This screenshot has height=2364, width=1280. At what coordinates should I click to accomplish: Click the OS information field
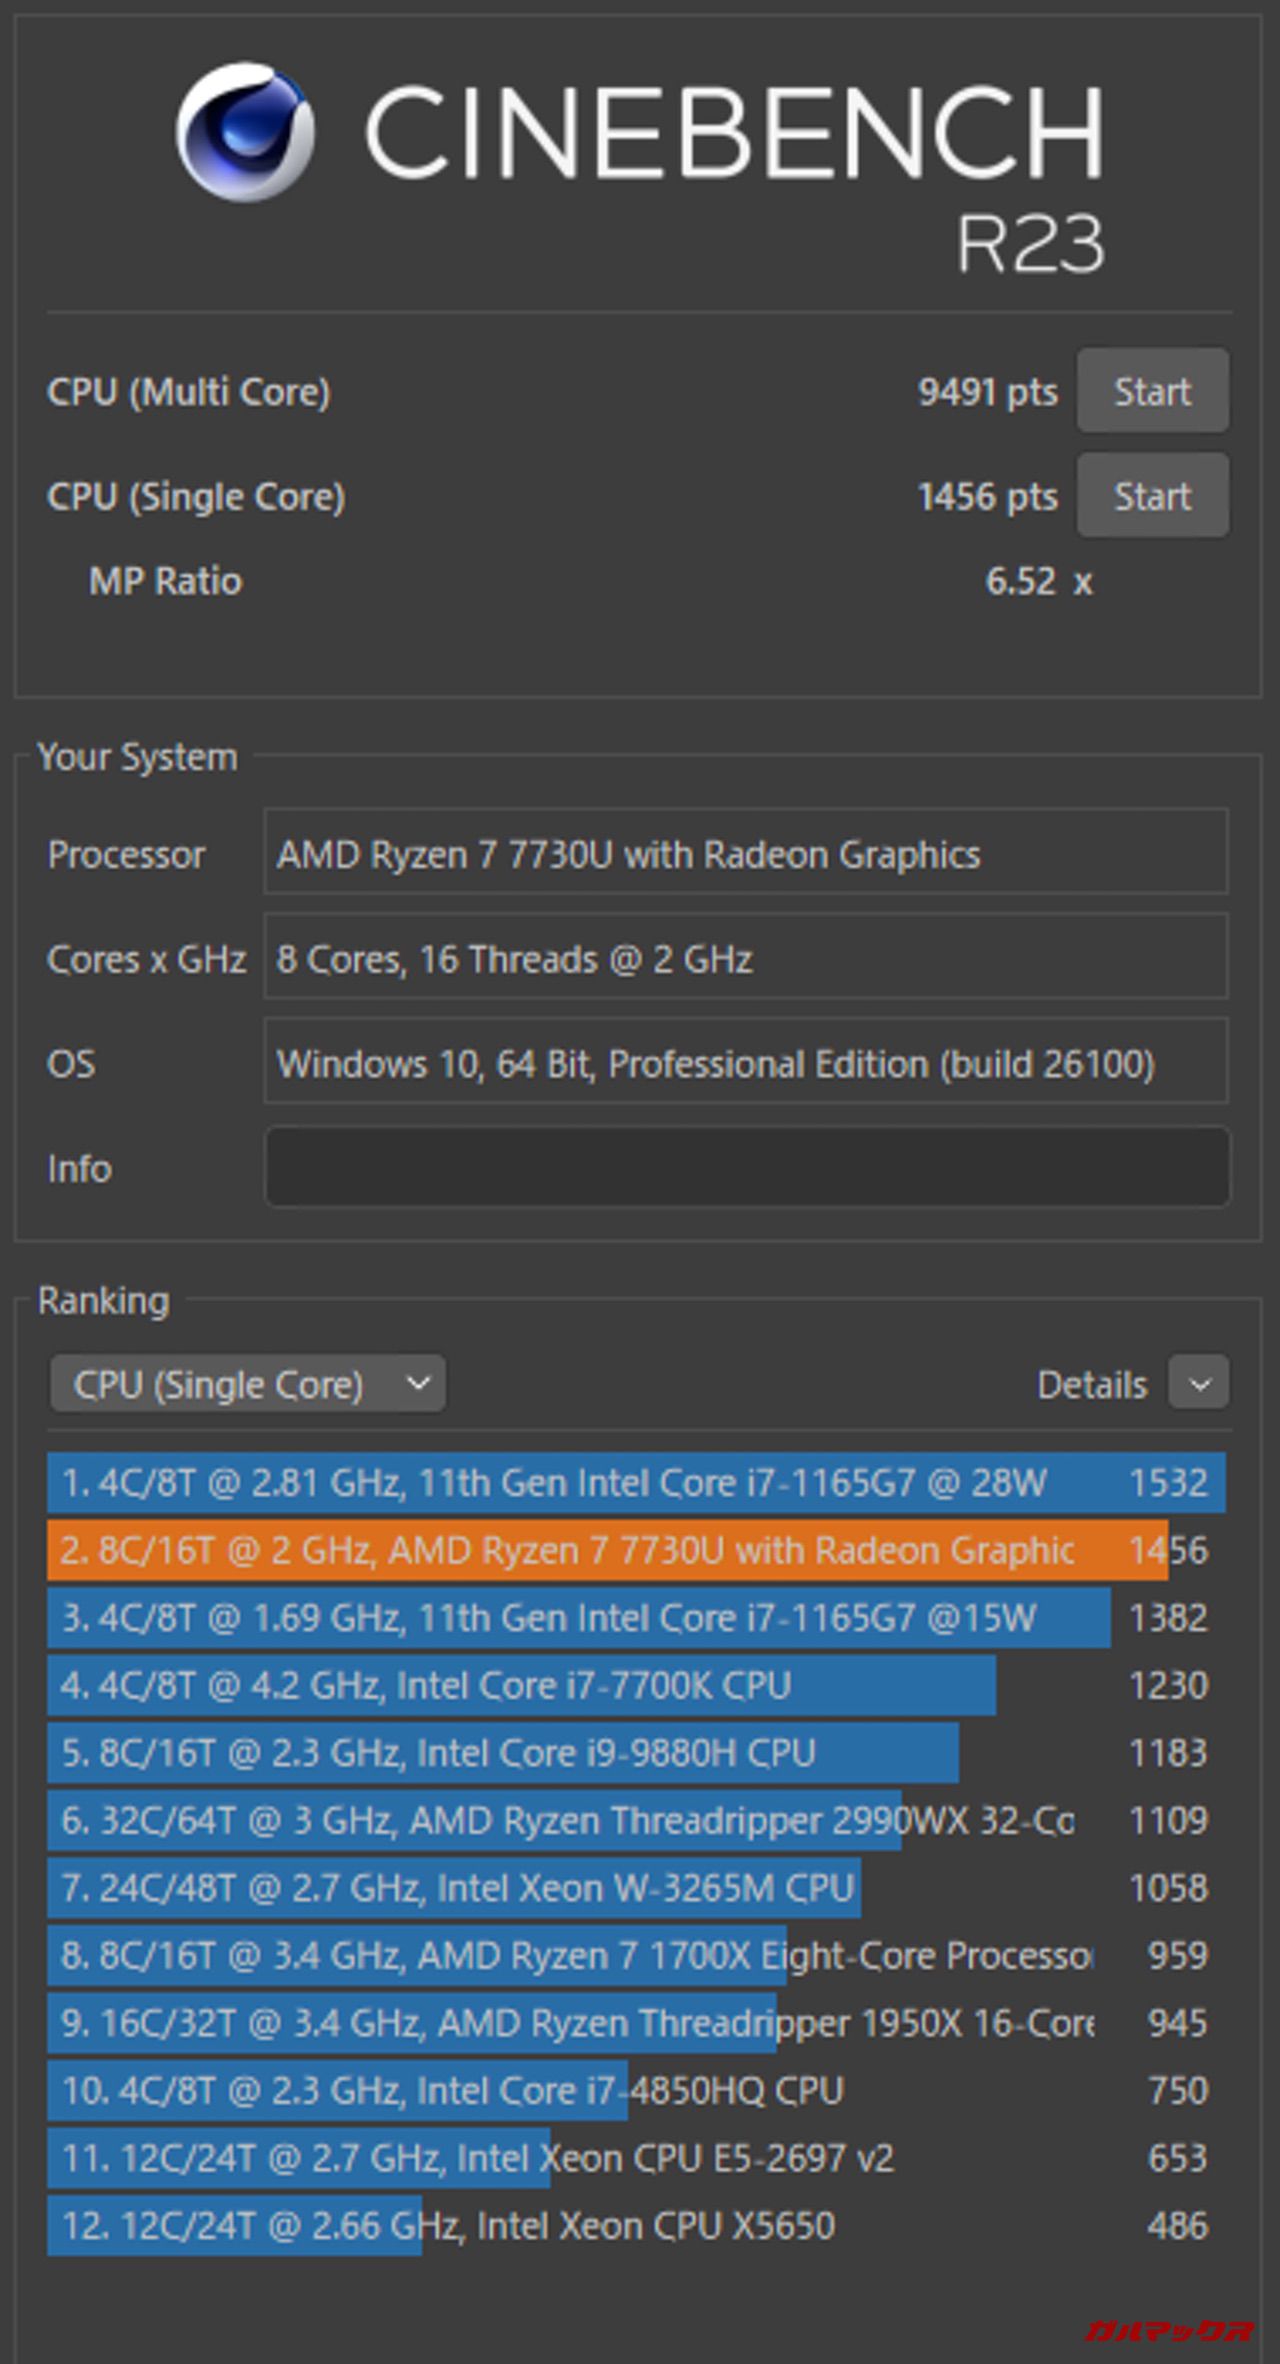[746, 1063]
